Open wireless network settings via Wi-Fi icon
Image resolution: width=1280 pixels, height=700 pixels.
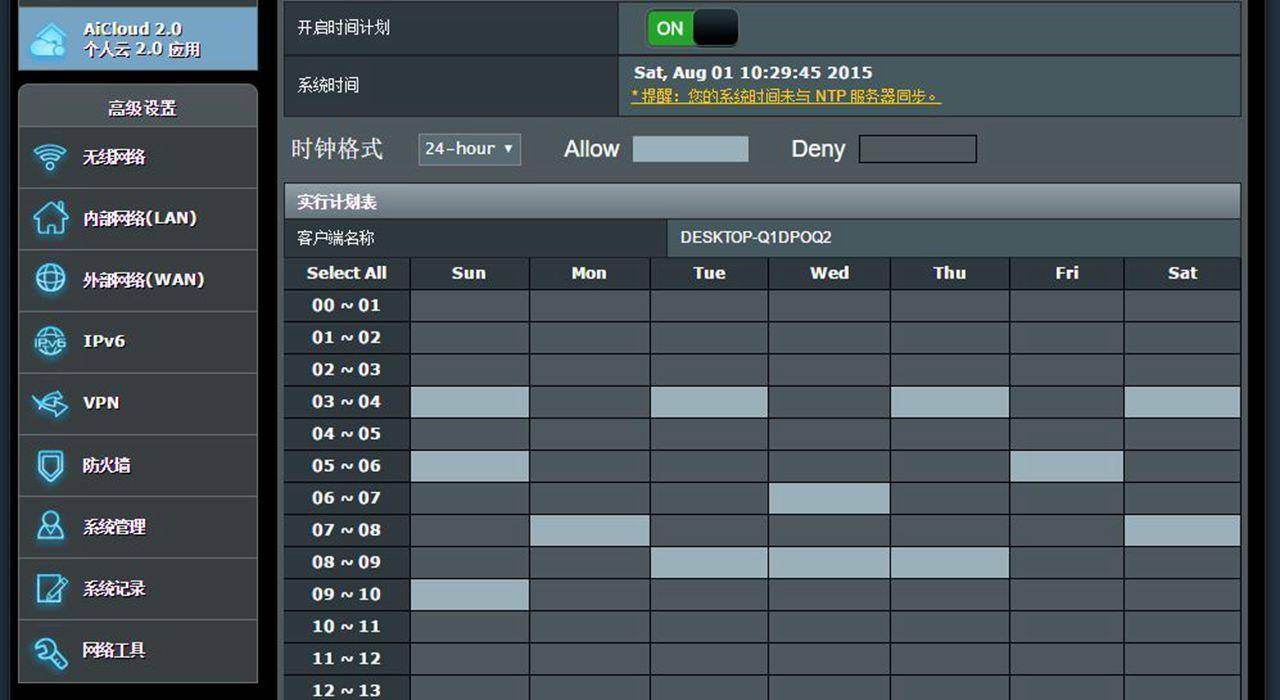50,157
